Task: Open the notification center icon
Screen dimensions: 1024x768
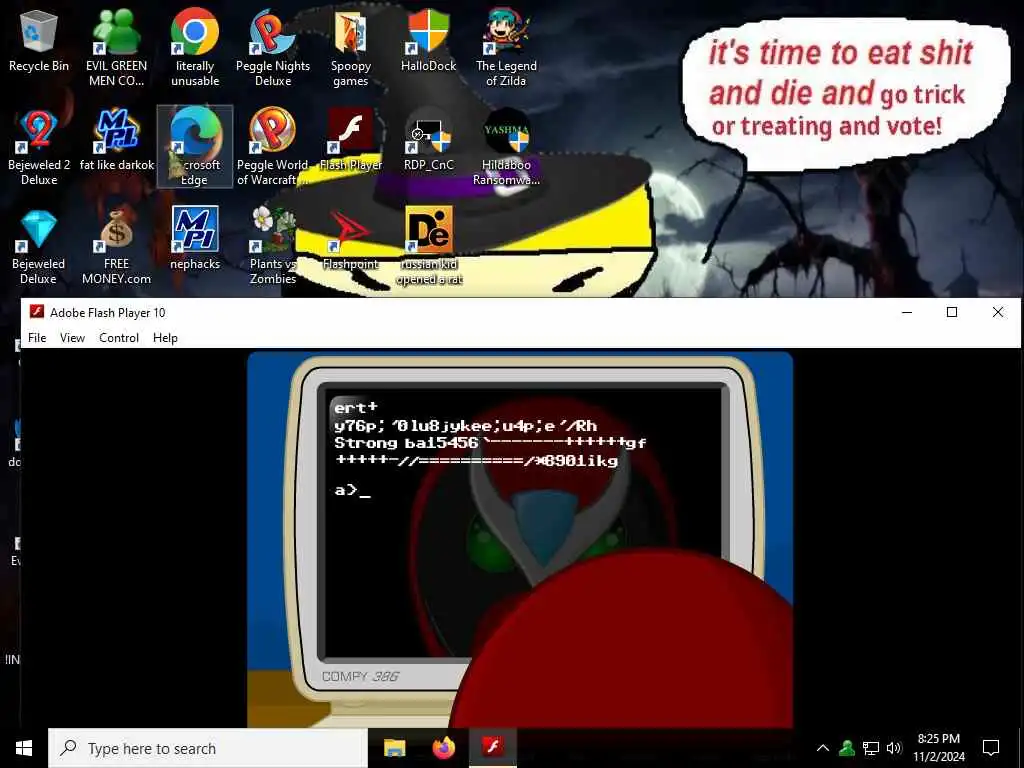Action: pyautogui.click(x=991, y=748)
